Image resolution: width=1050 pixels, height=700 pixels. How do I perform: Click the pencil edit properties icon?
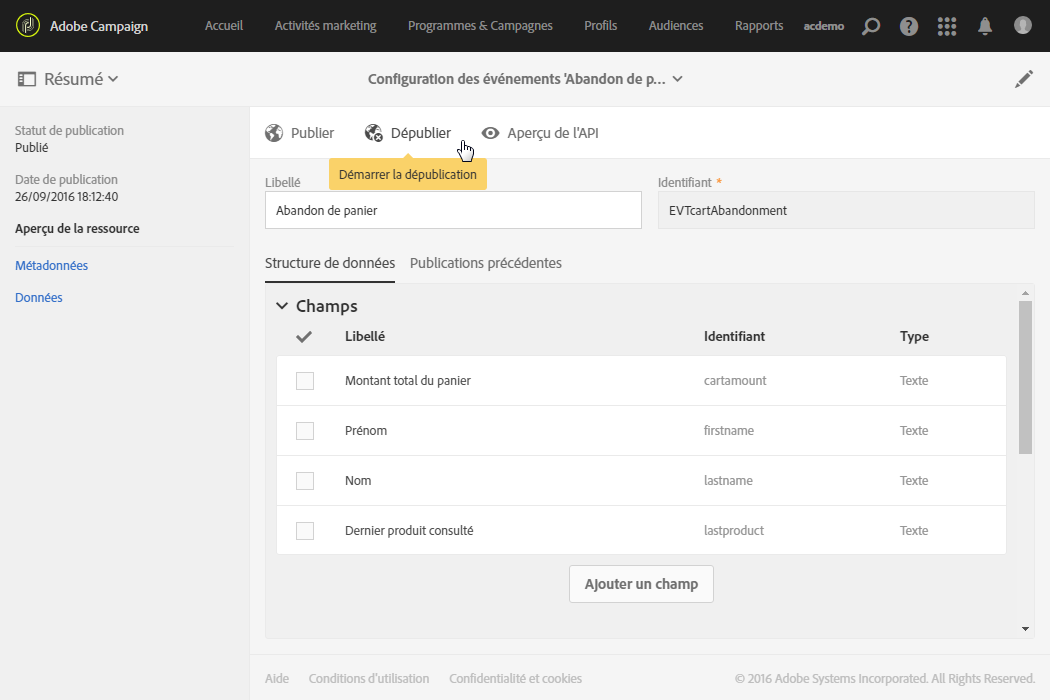pos(1024,79)
